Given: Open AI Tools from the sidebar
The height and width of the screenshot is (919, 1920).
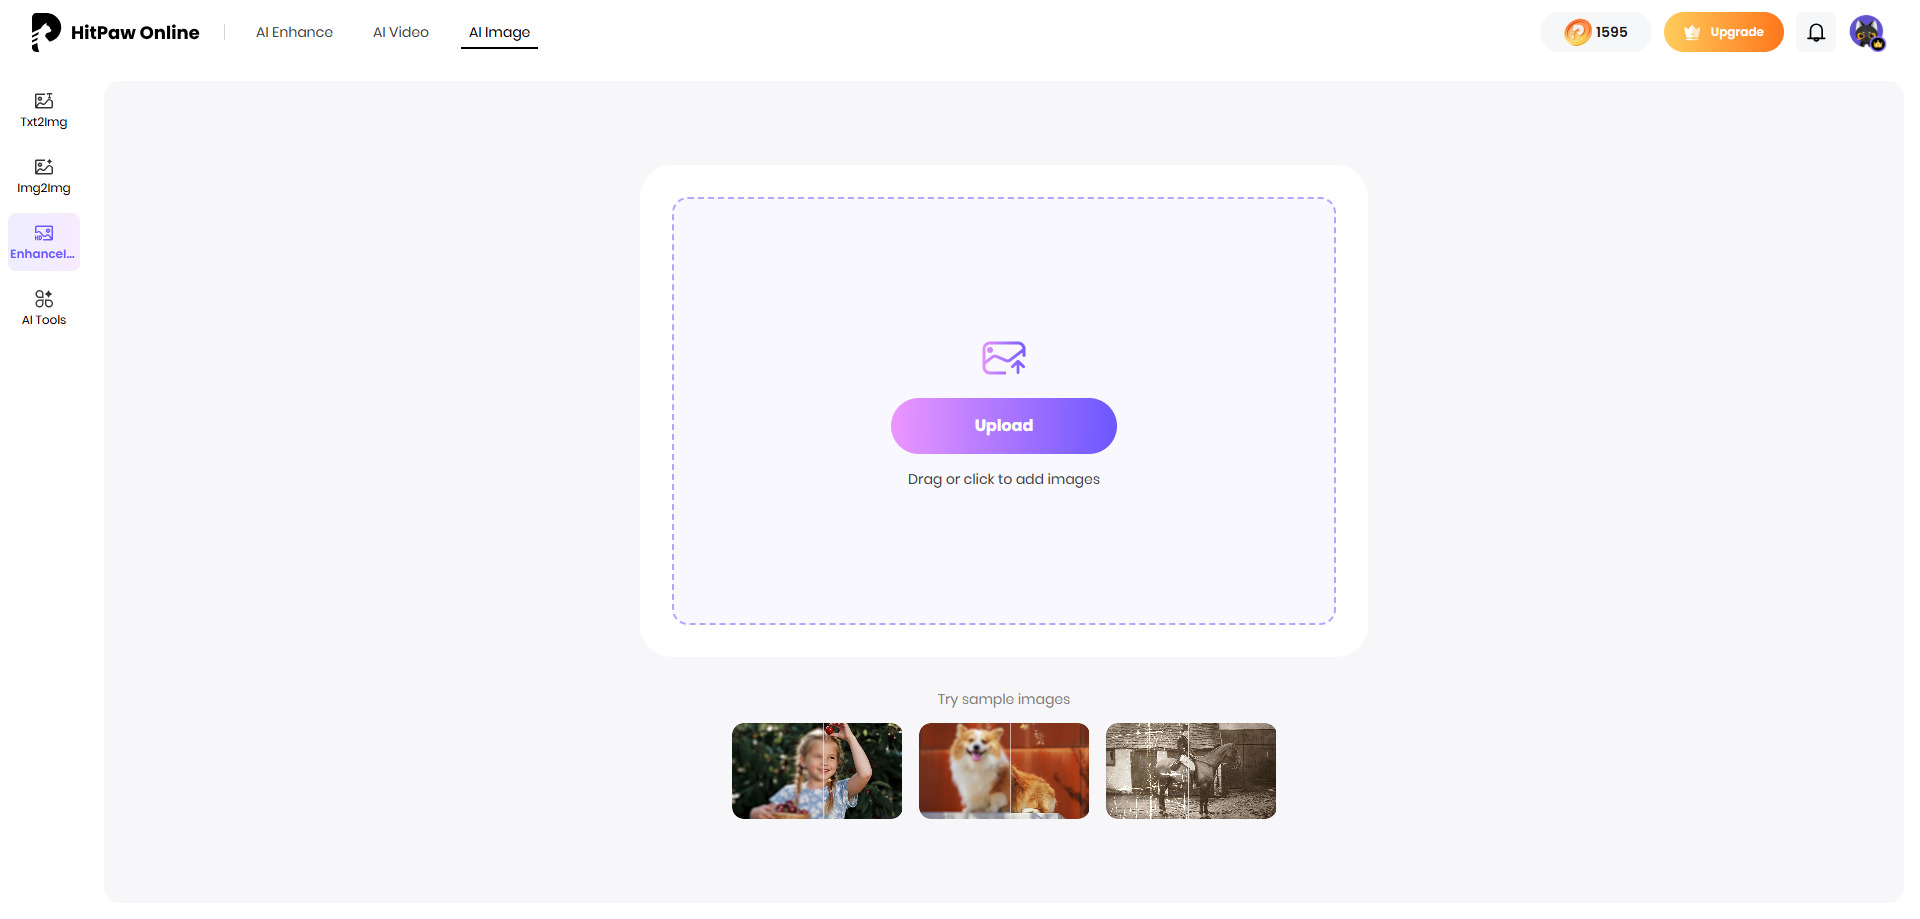Looking at the screenshot, I should [x=43, y=307].
